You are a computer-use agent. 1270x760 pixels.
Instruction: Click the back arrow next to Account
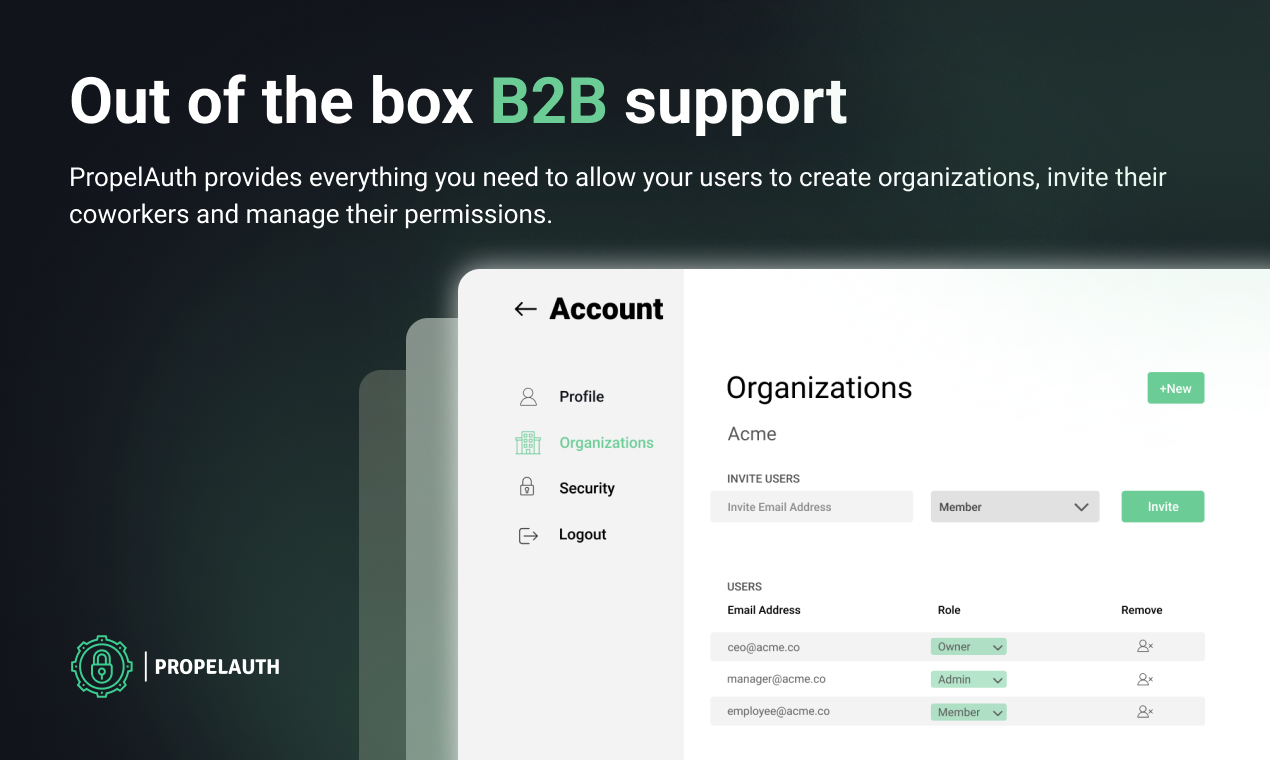[525, 310]
